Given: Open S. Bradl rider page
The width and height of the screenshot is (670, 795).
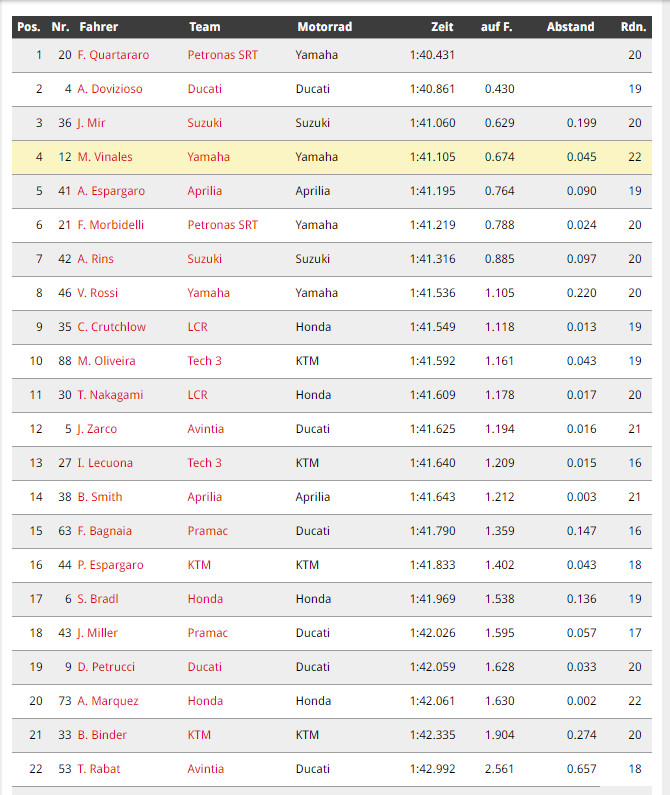Looking at the screenshot, I should click(x=98, y=598).
